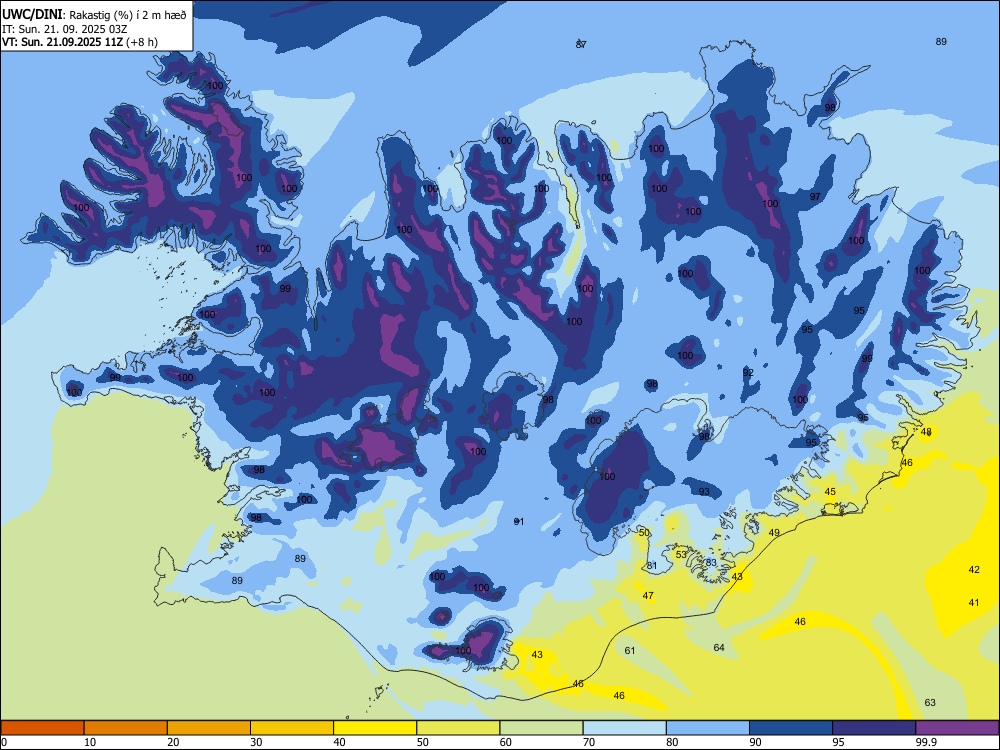Click the pale green 60–70 legend swatch

point(541,728)
